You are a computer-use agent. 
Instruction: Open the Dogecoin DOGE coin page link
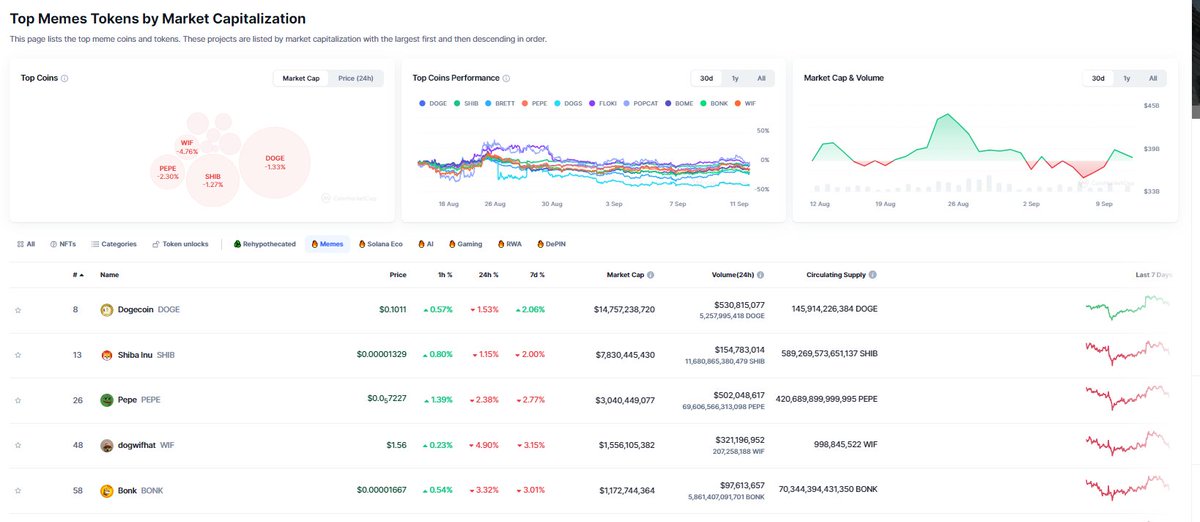[141, 310]
